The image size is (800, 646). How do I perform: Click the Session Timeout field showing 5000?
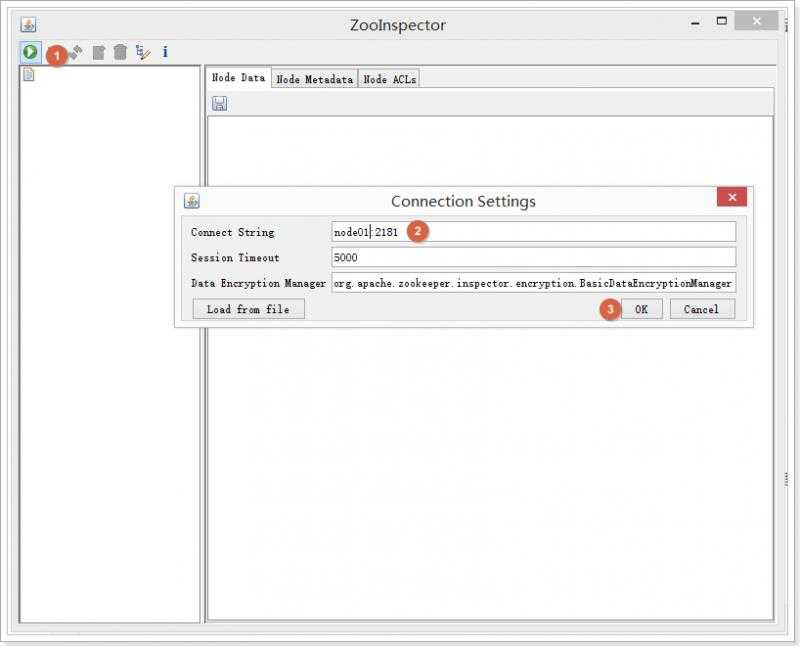[534, 257]
